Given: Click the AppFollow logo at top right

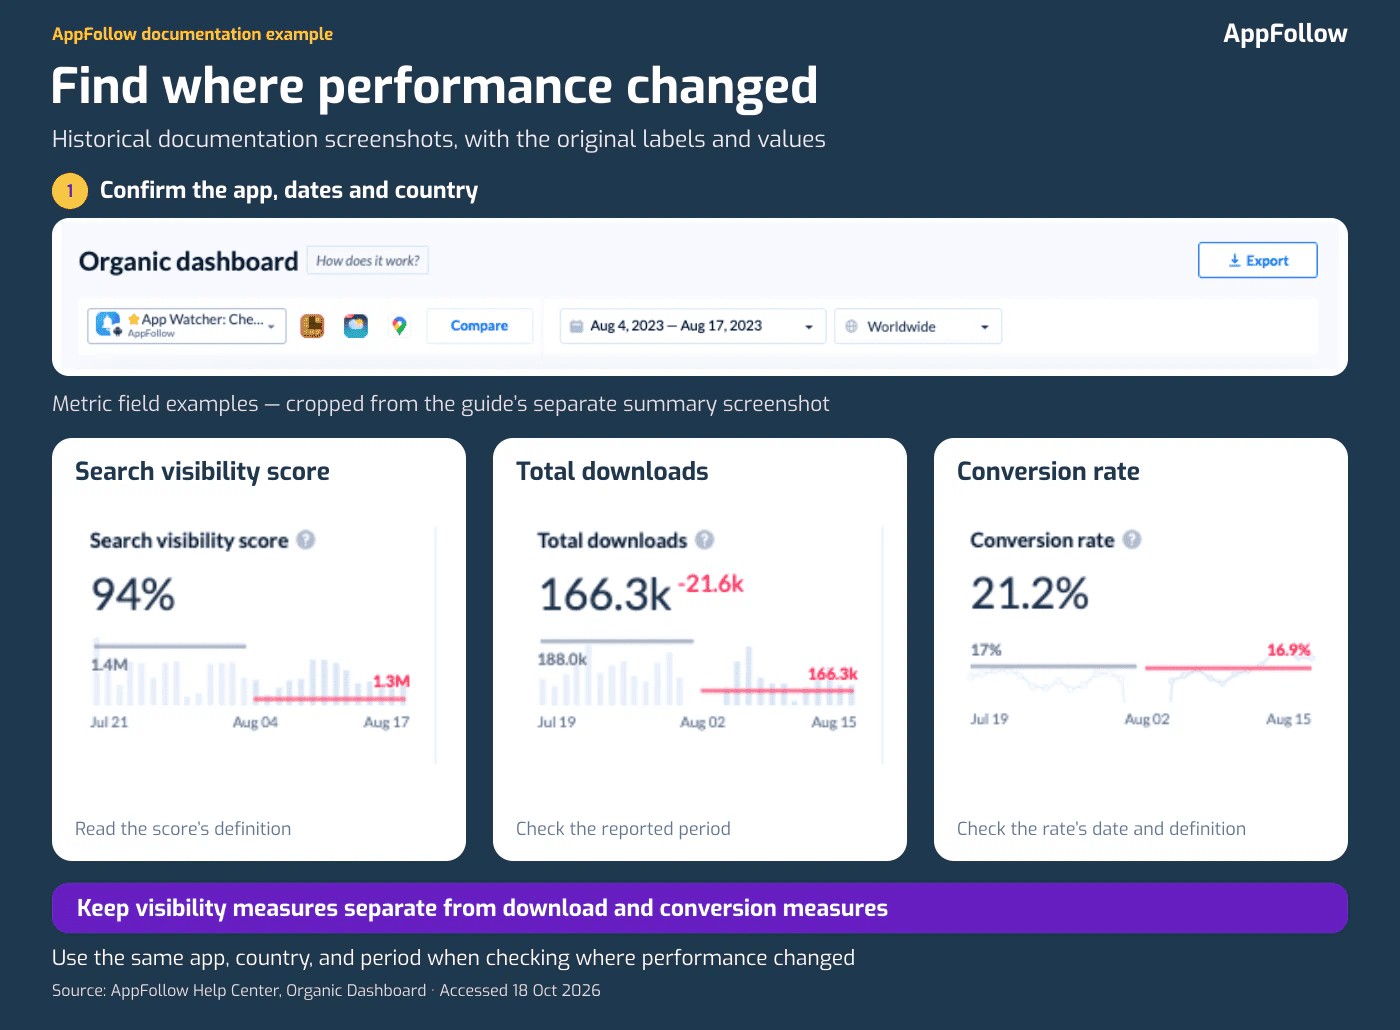Looking at the screenshot, I should pyautogui.click(x=1285, y=34).
